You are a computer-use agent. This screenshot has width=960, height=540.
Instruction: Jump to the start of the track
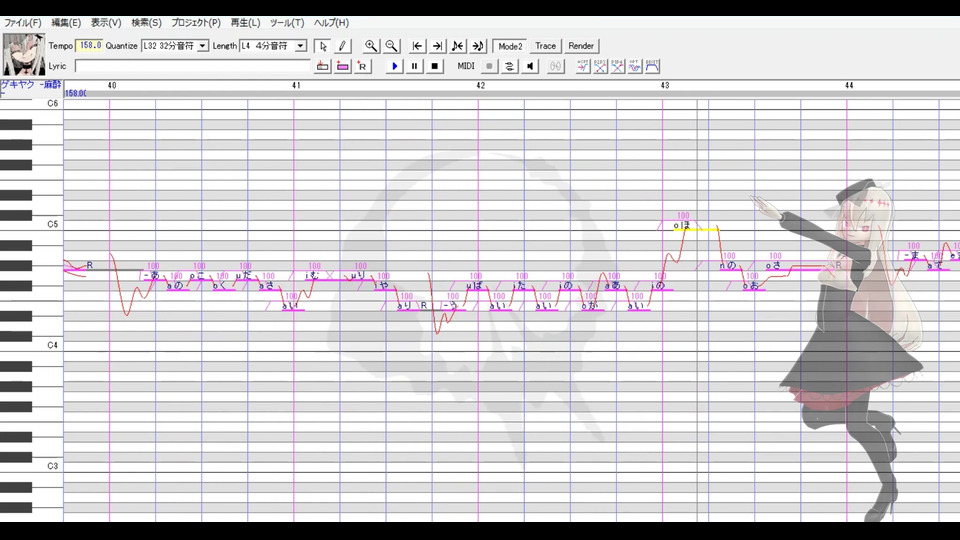tap(417, 46)
